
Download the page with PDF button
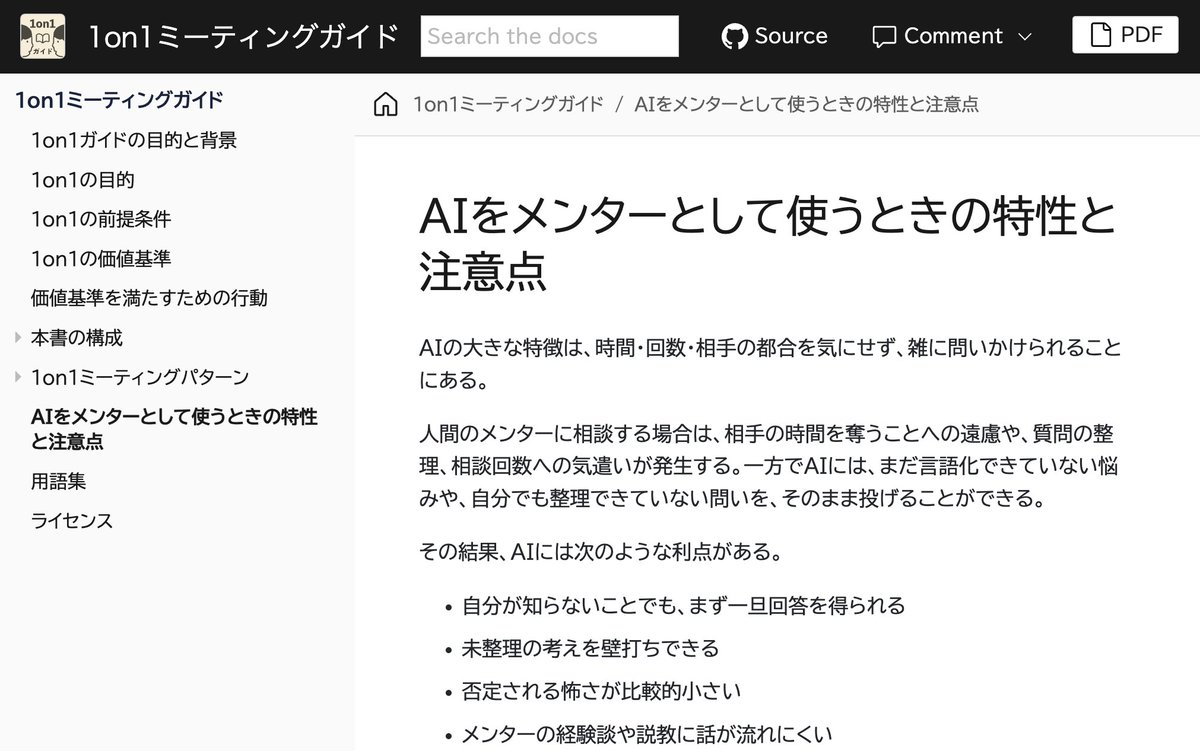click(x=1125, y=36)
